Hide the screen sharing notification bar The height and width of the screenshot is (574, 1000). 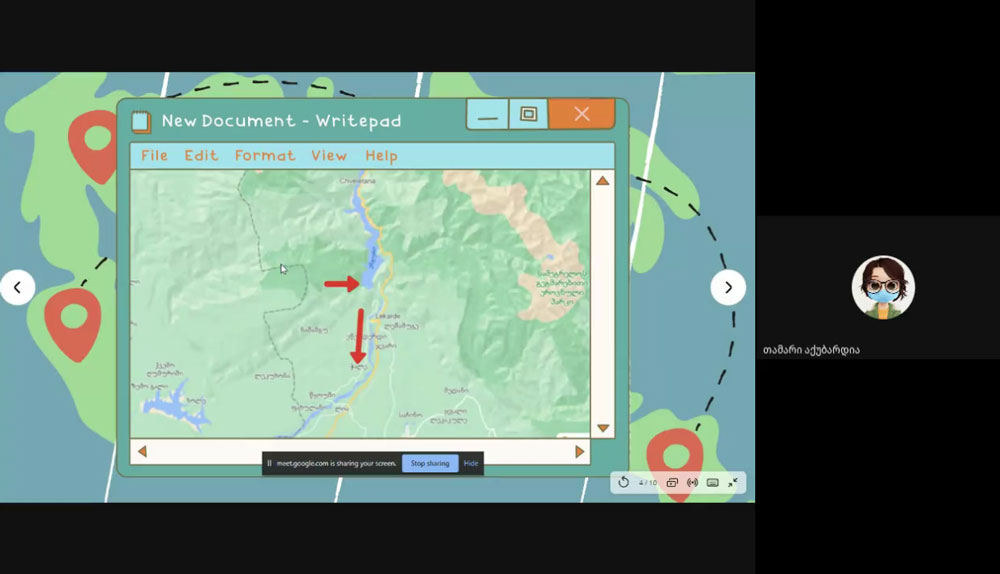471,464
